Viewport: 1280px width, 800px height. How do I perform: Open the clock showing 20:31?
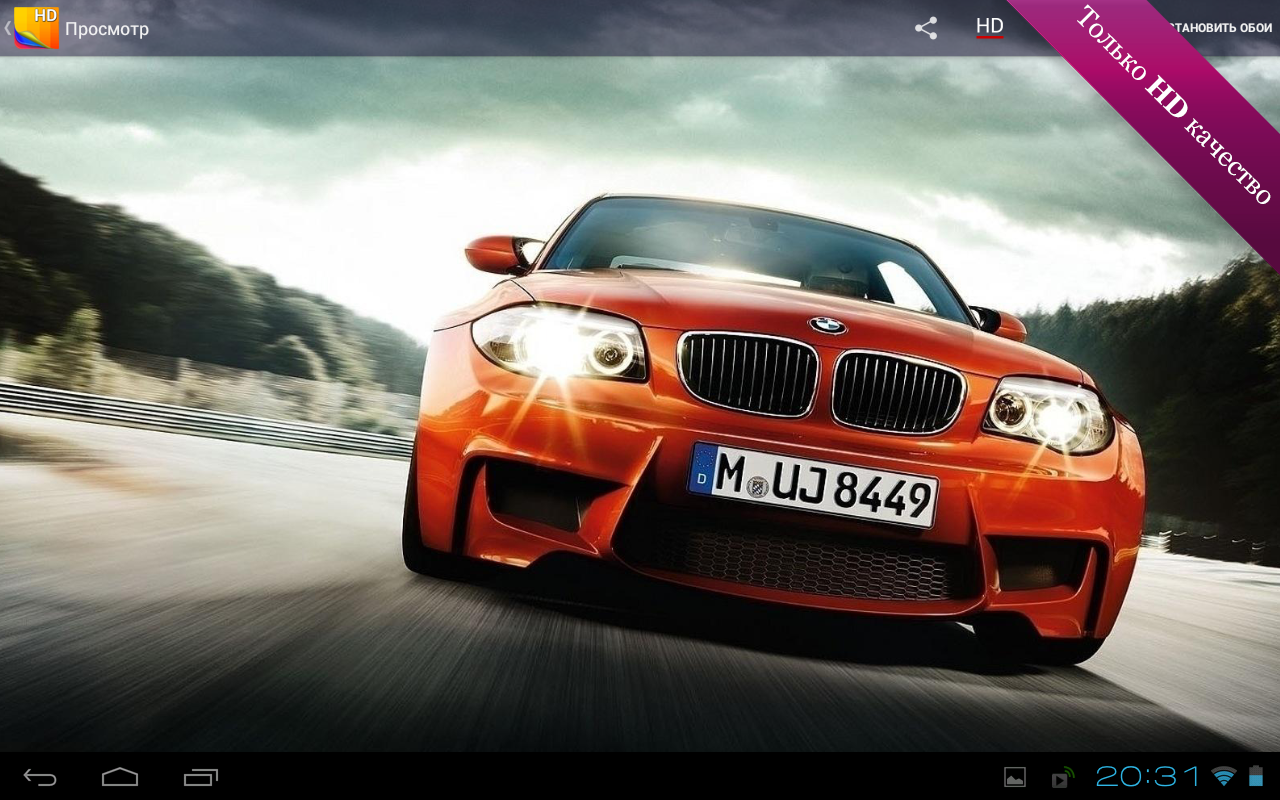(1147, 776)
